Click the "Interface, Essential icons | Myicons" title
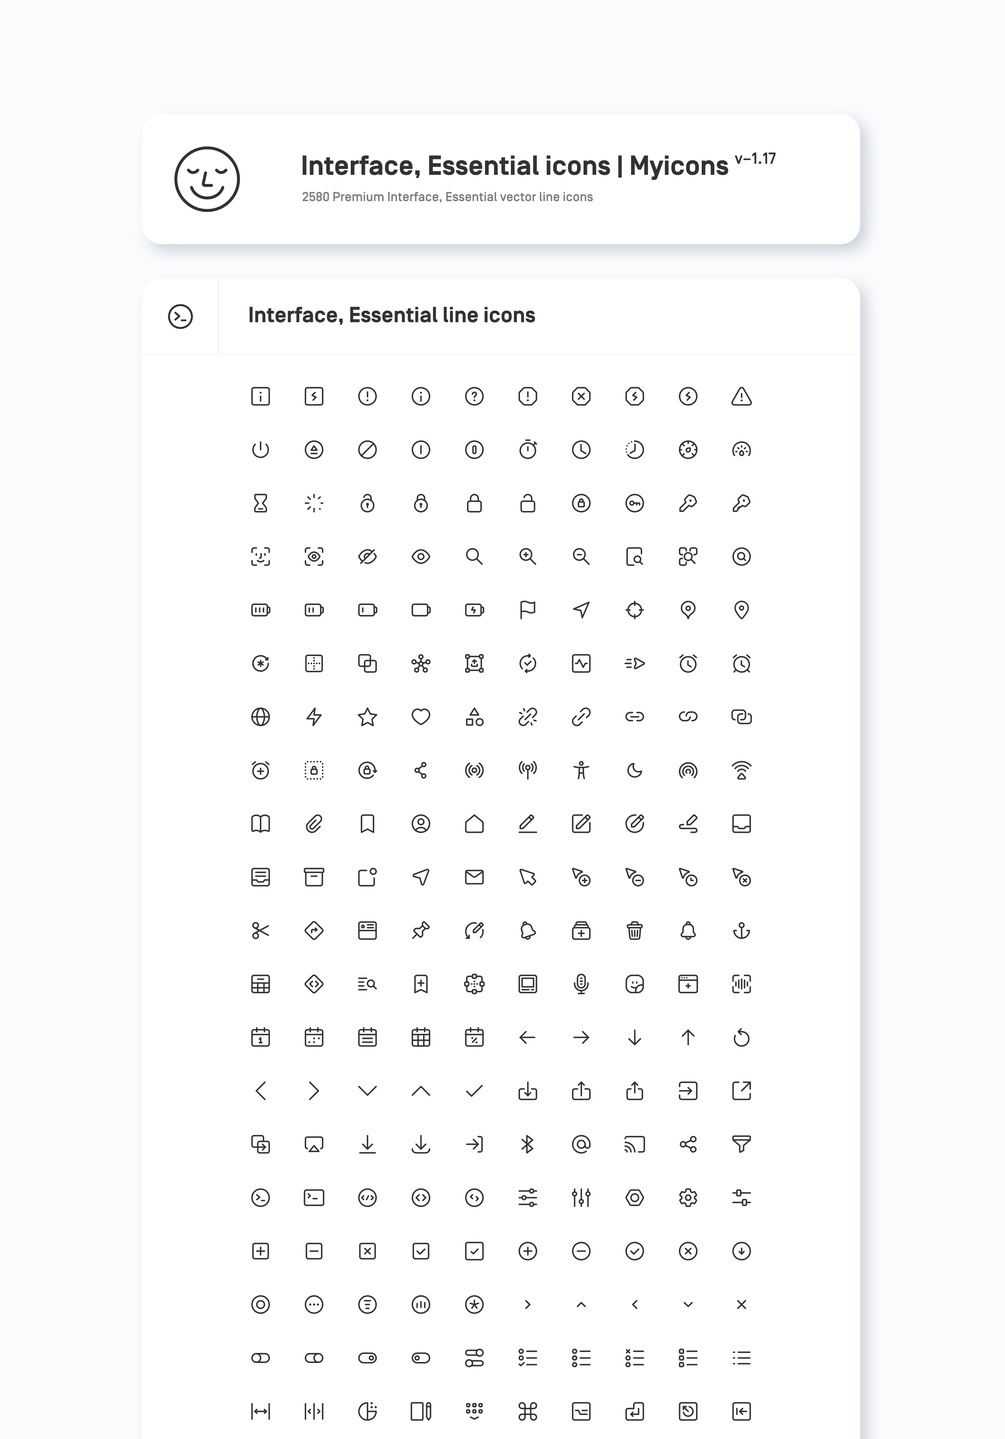Screen dimensions: 1005x1439 [514, 166]
